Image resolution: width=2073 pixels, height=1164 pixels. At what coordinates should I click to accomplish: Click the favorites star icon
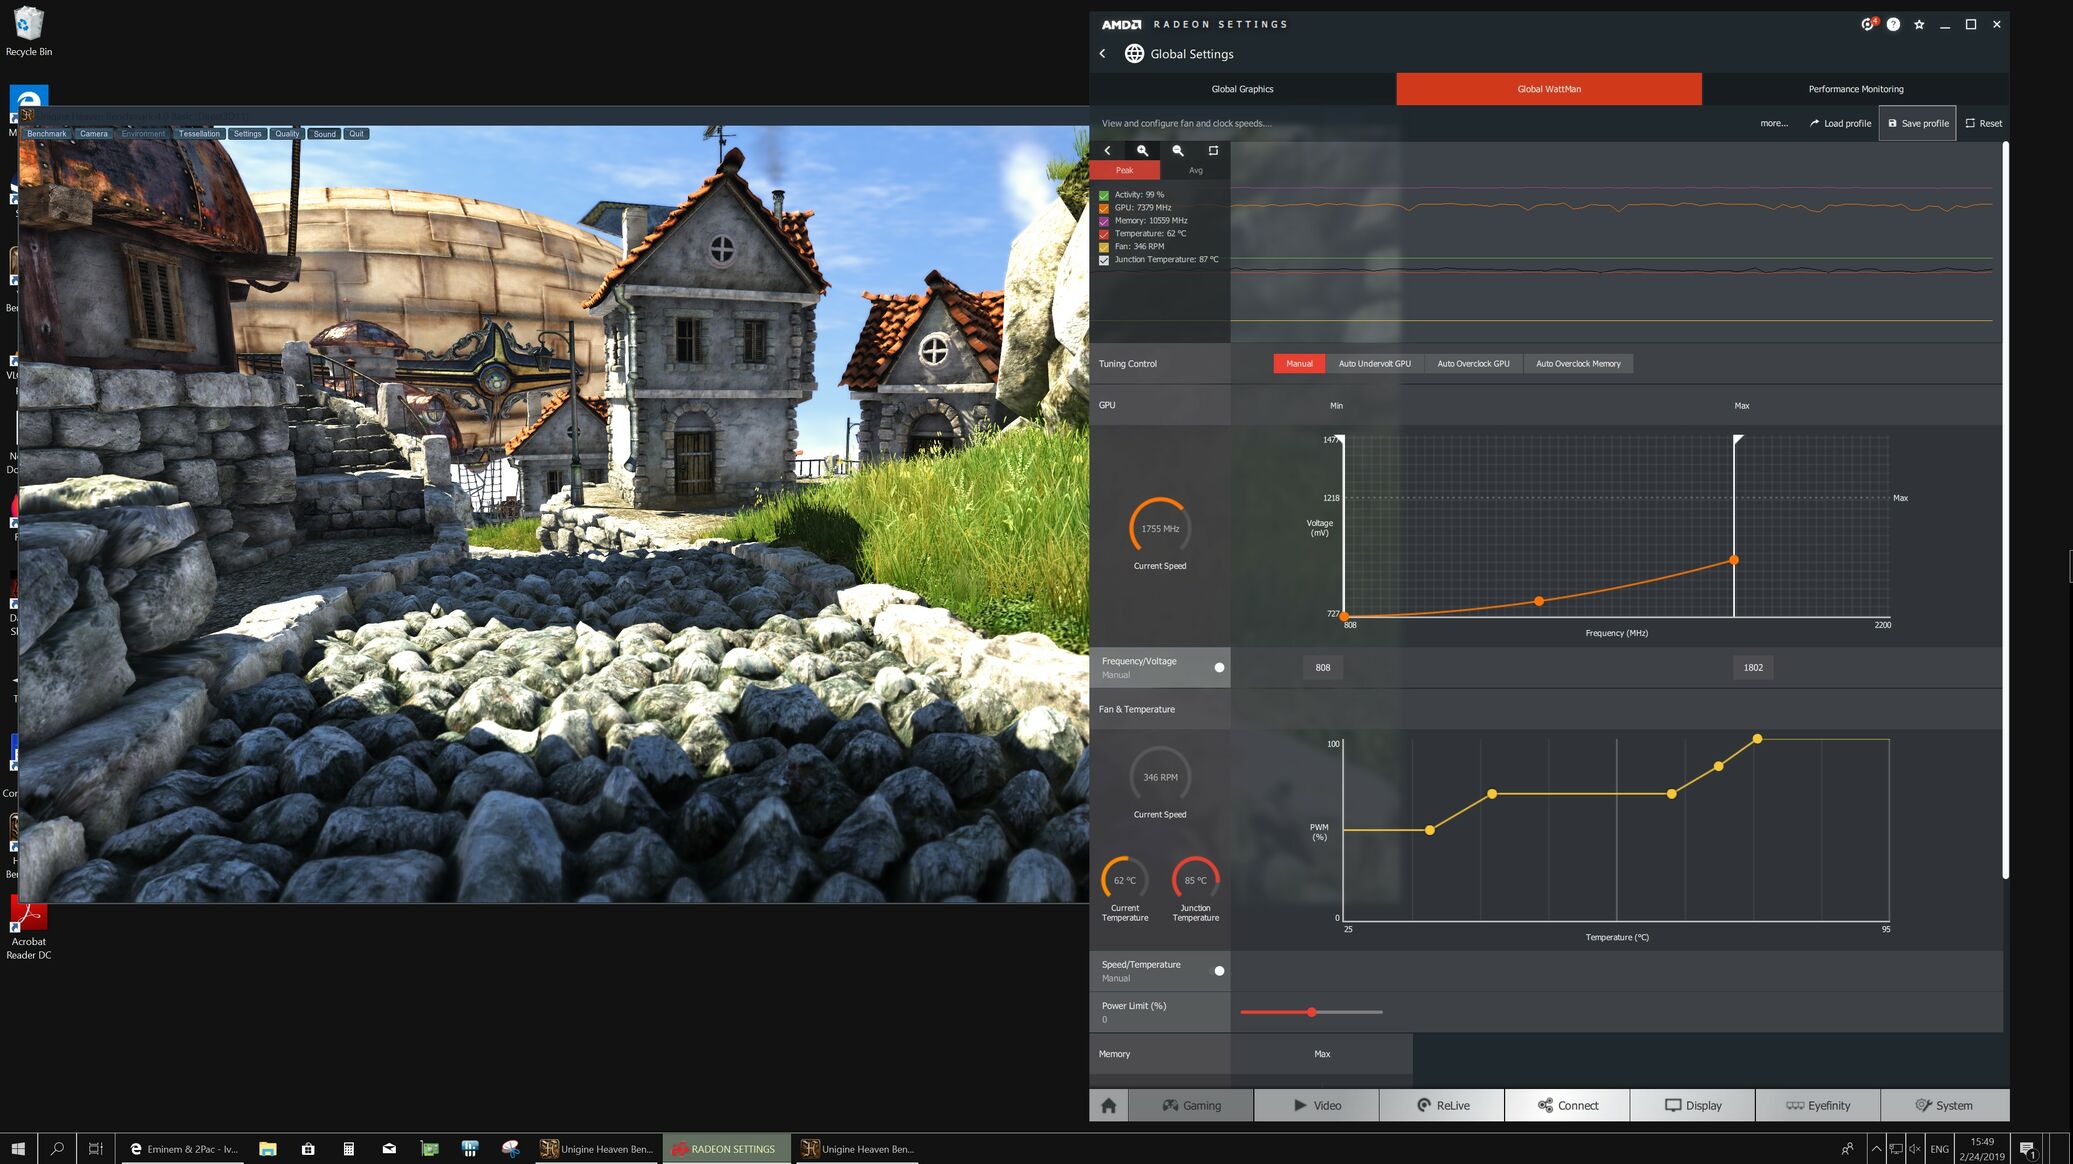(x=1919, y=24)
